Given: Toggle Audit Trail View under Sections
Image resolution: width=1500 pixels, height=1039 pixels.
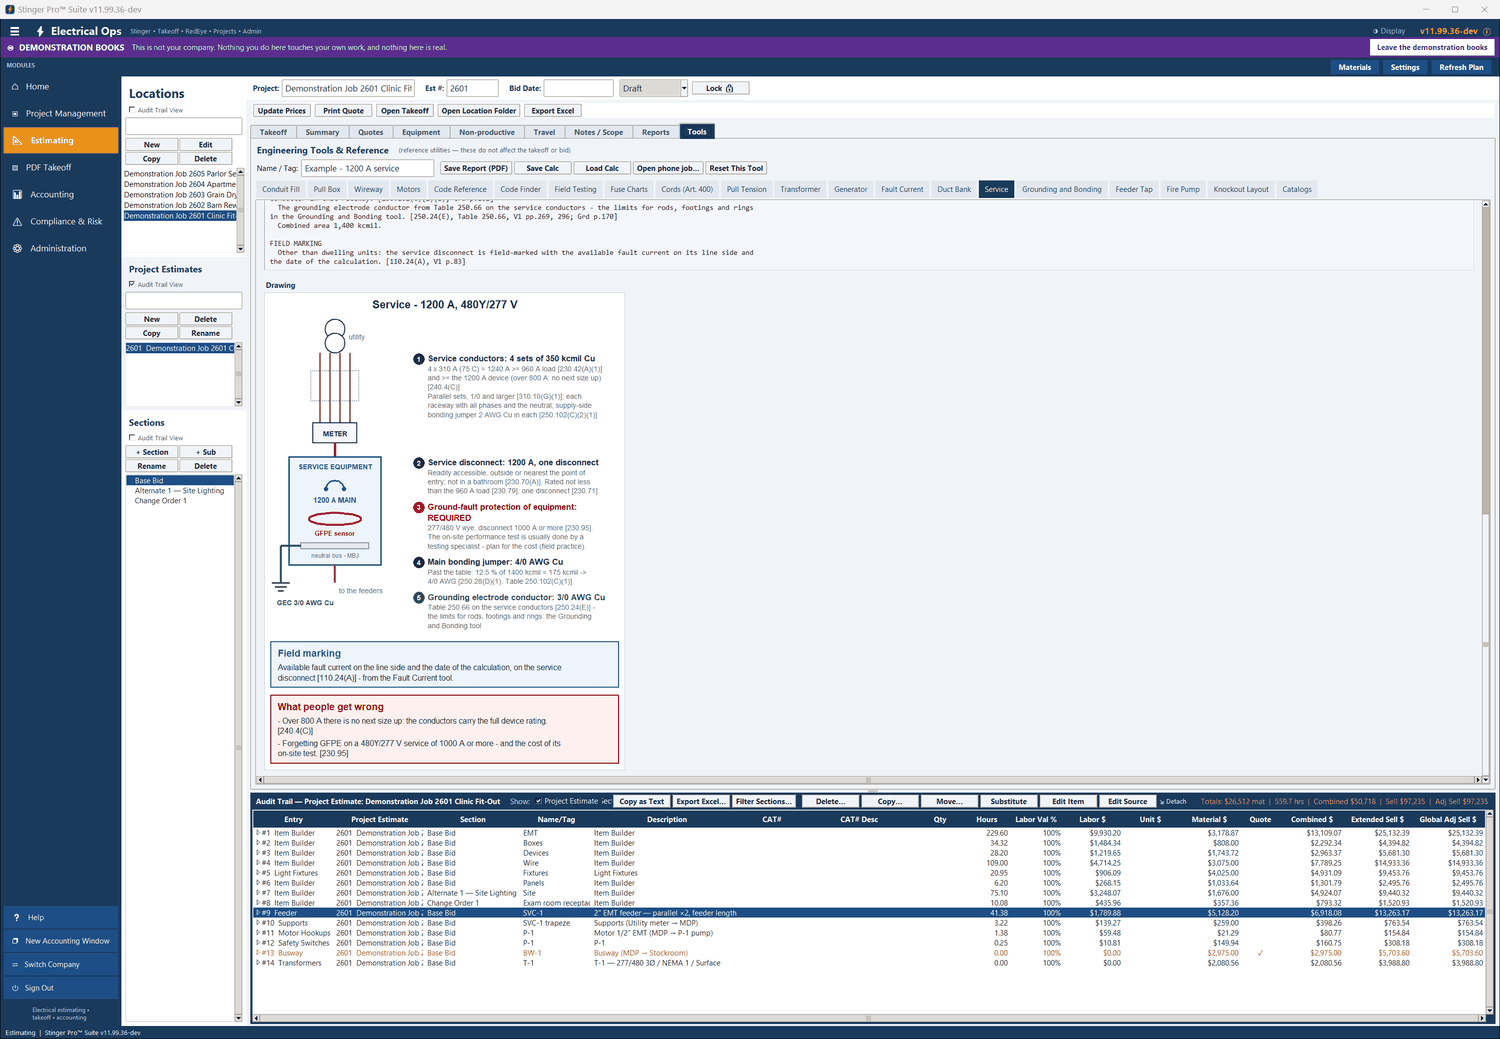Looking at the screenshot, I should point(132,438).
